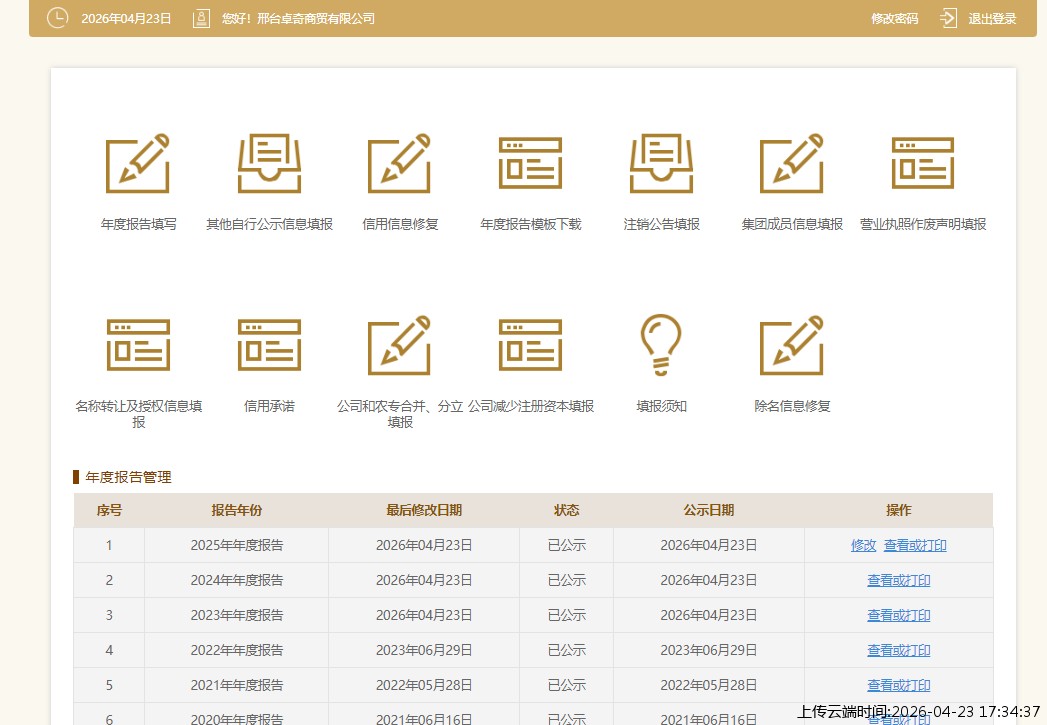Click the 集团成员信息填报 icon
This screenshot has width=1047, height=725.
tap(792, 164)
